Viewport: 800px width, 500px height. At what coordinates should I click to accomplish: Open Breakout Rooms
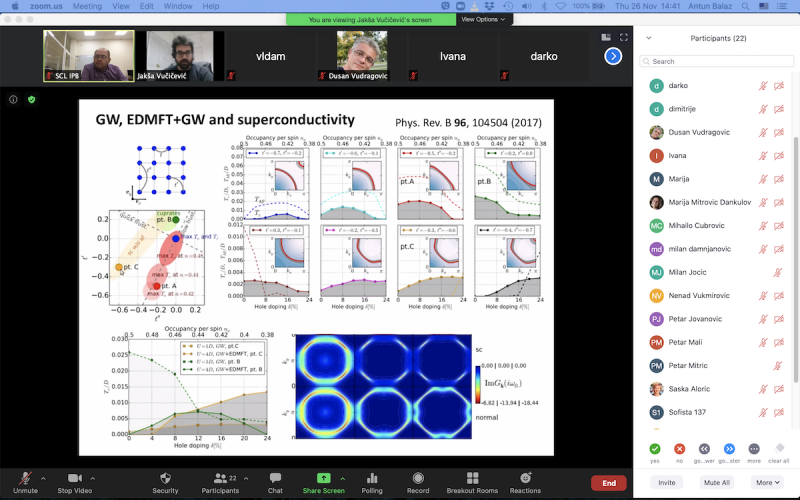[472, 483]
